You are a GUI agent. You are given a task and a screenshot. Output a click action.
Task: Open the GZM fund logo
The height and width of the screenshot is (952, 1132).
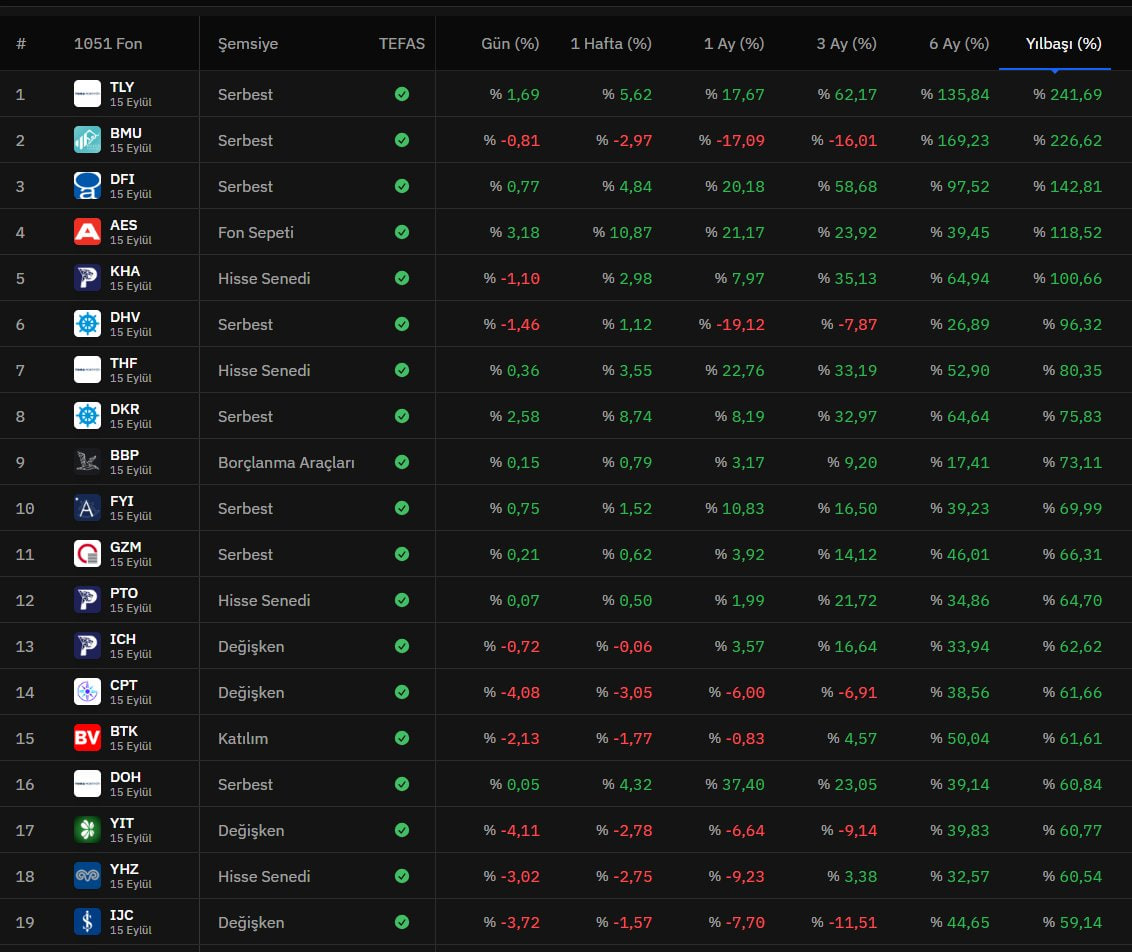pyautogui.click(x=87, y=554)
